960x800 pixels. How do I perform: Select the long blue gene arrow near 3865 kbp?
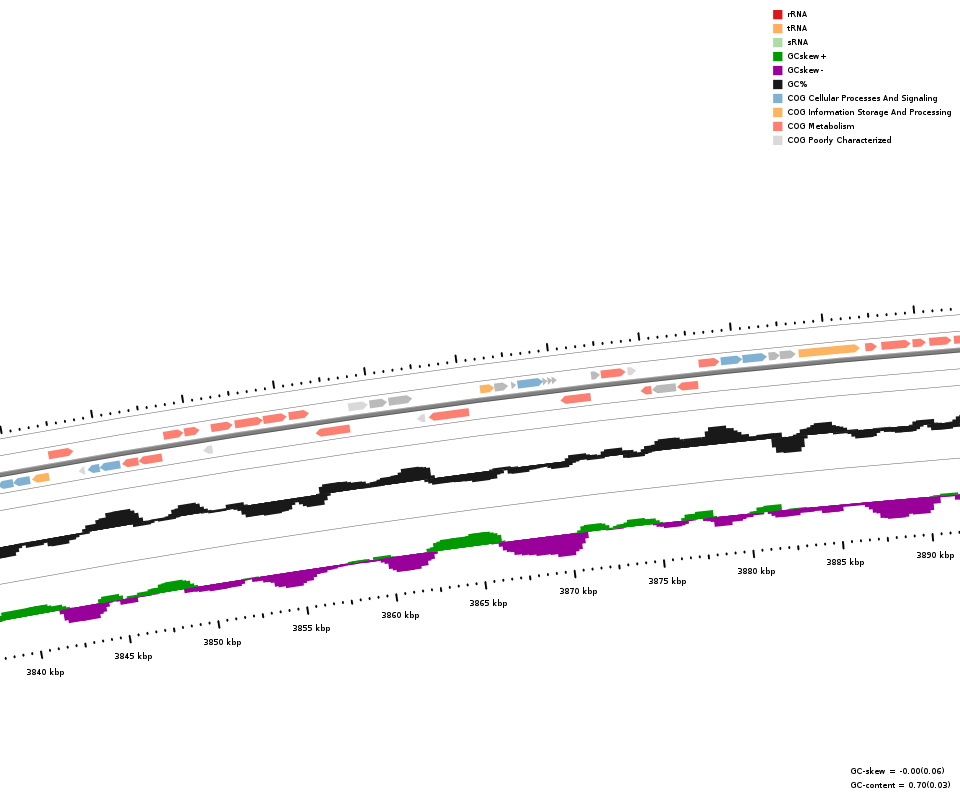coord(530,383)
